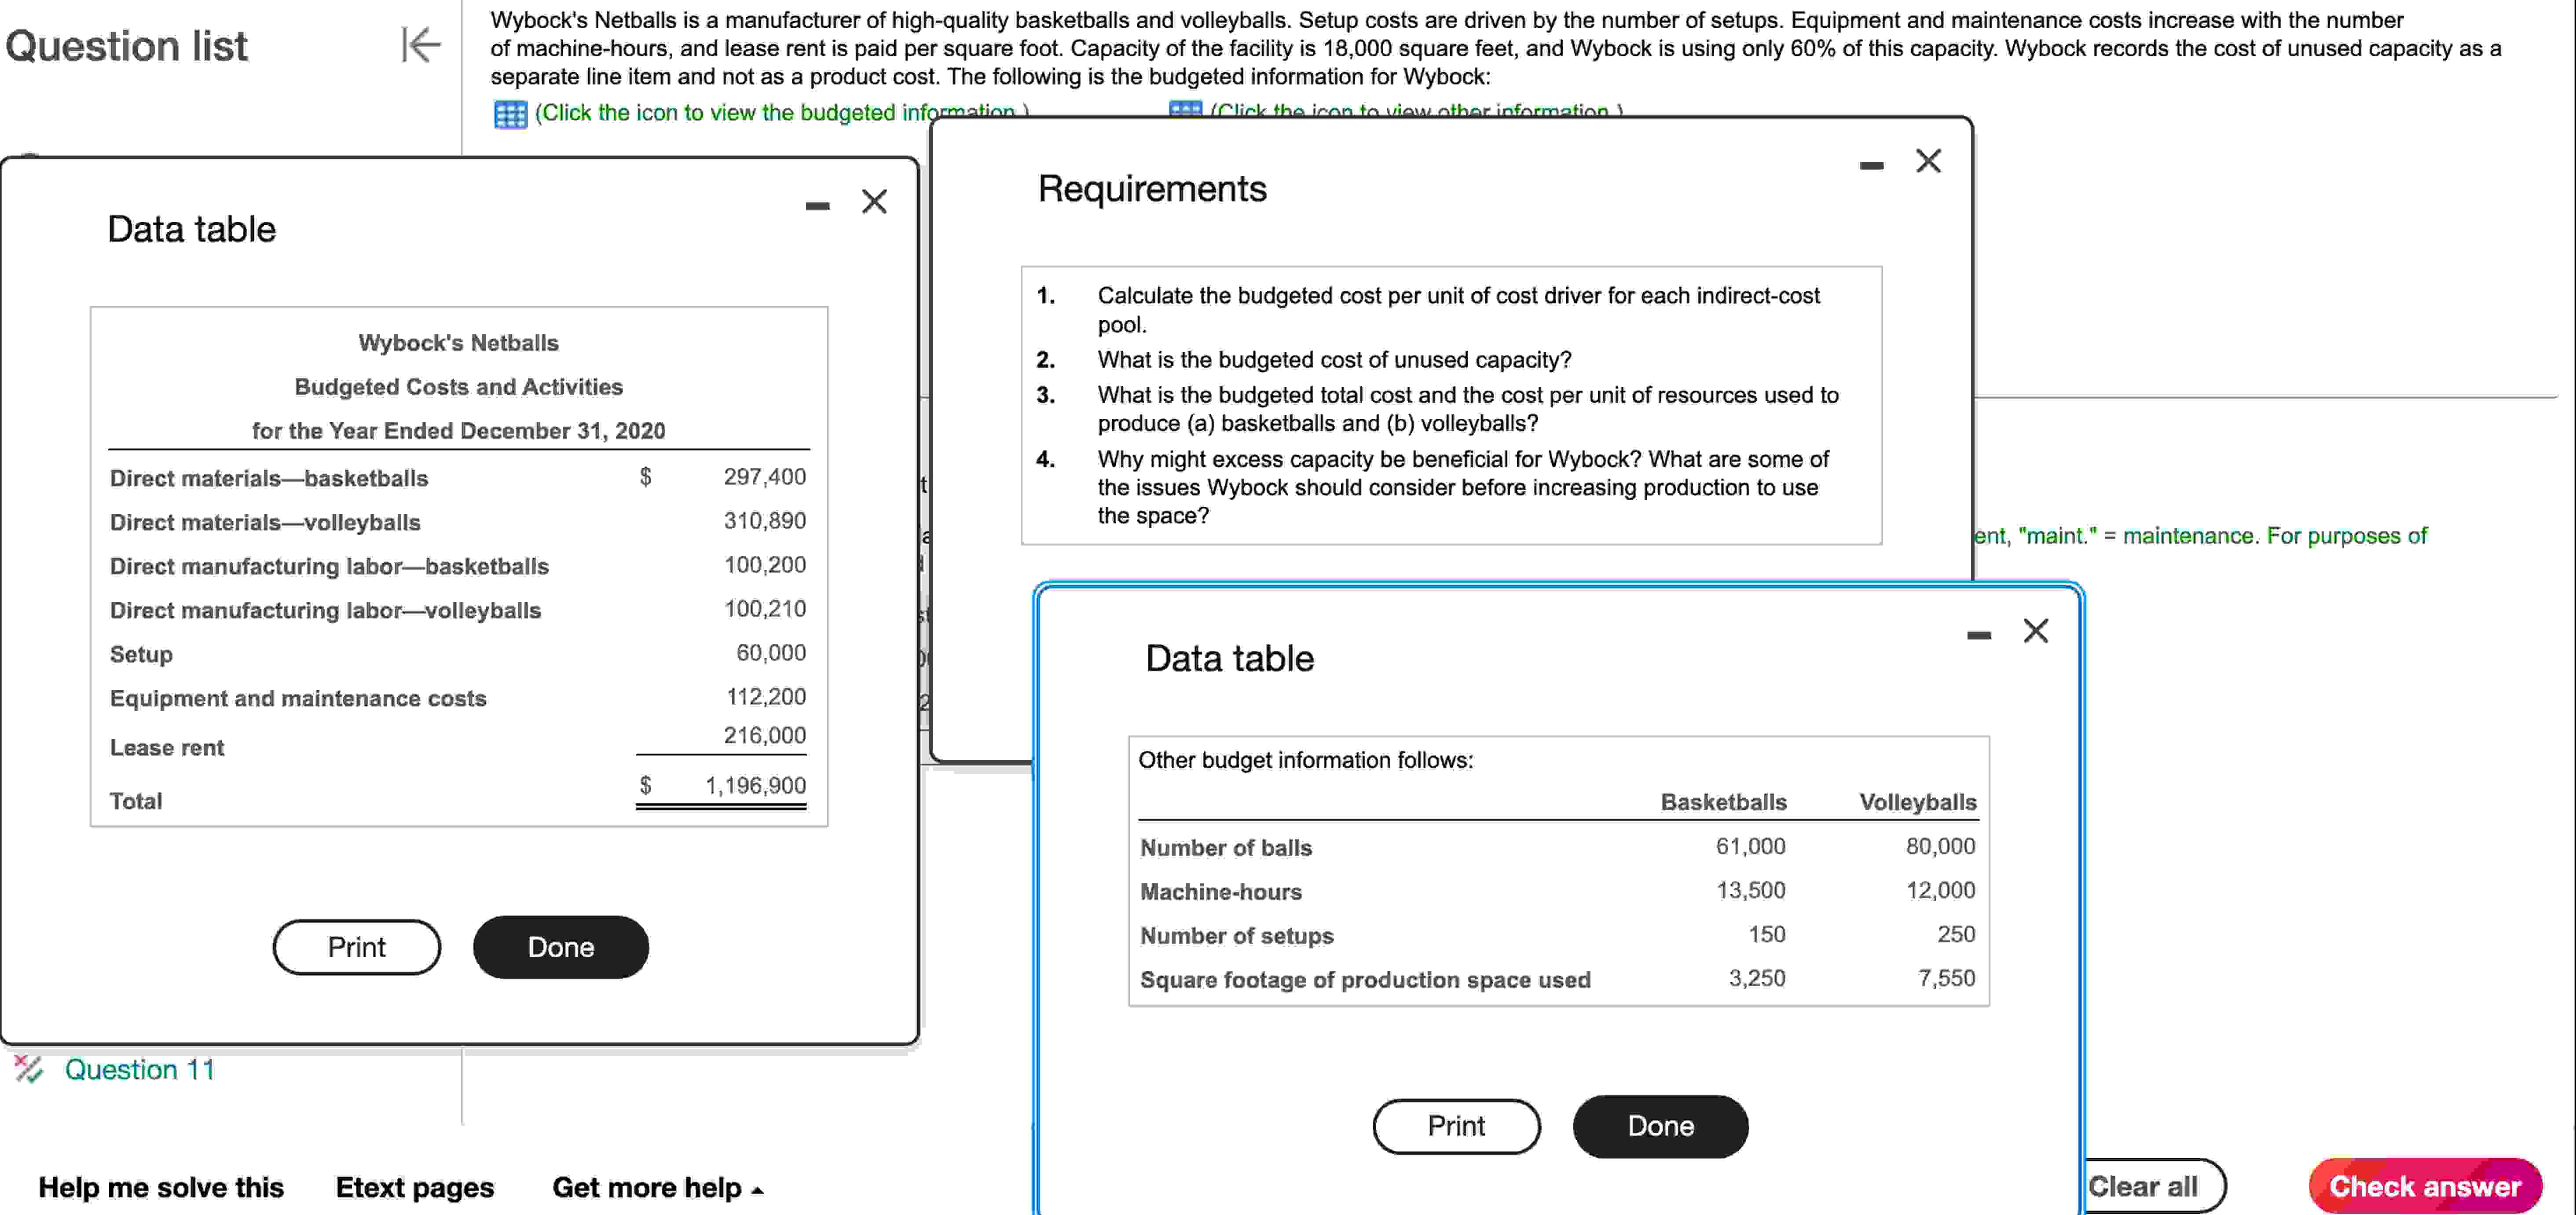
Task: Print the budgeted costs data table
Action: coord(356,947)
